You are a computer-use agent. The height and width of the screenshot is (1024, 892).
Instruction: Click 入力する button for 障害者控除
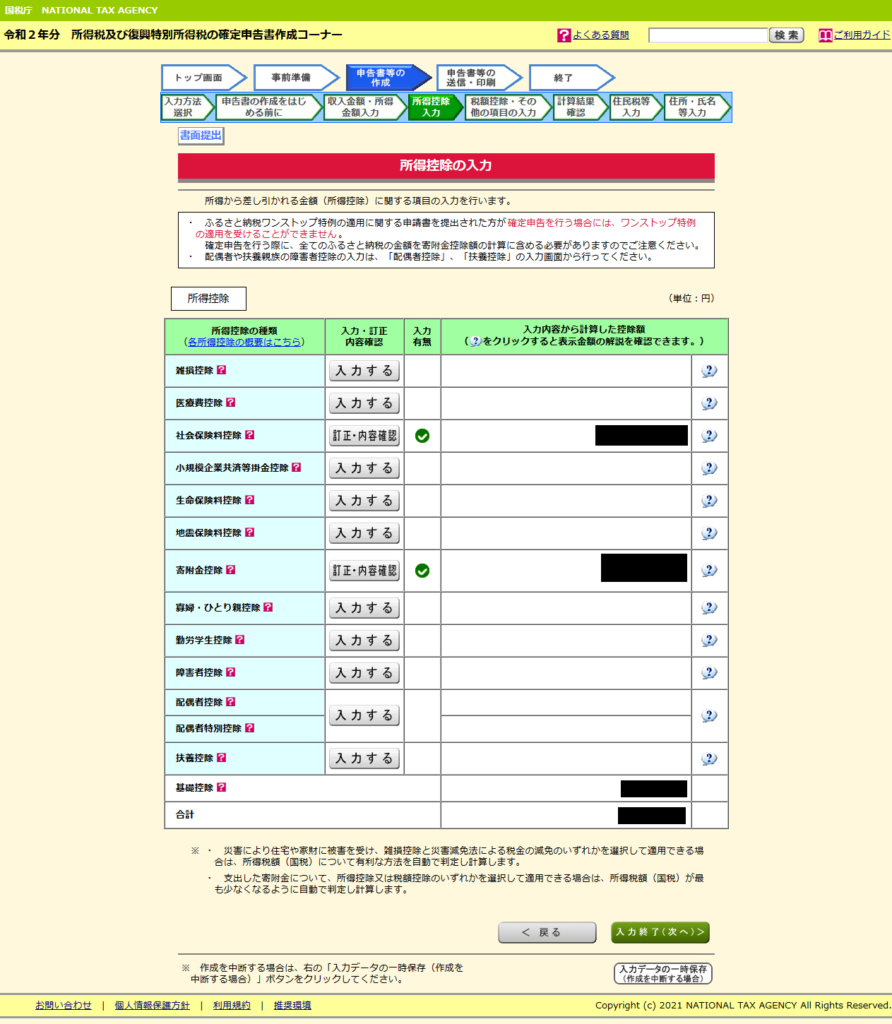(x=364, y=673)
